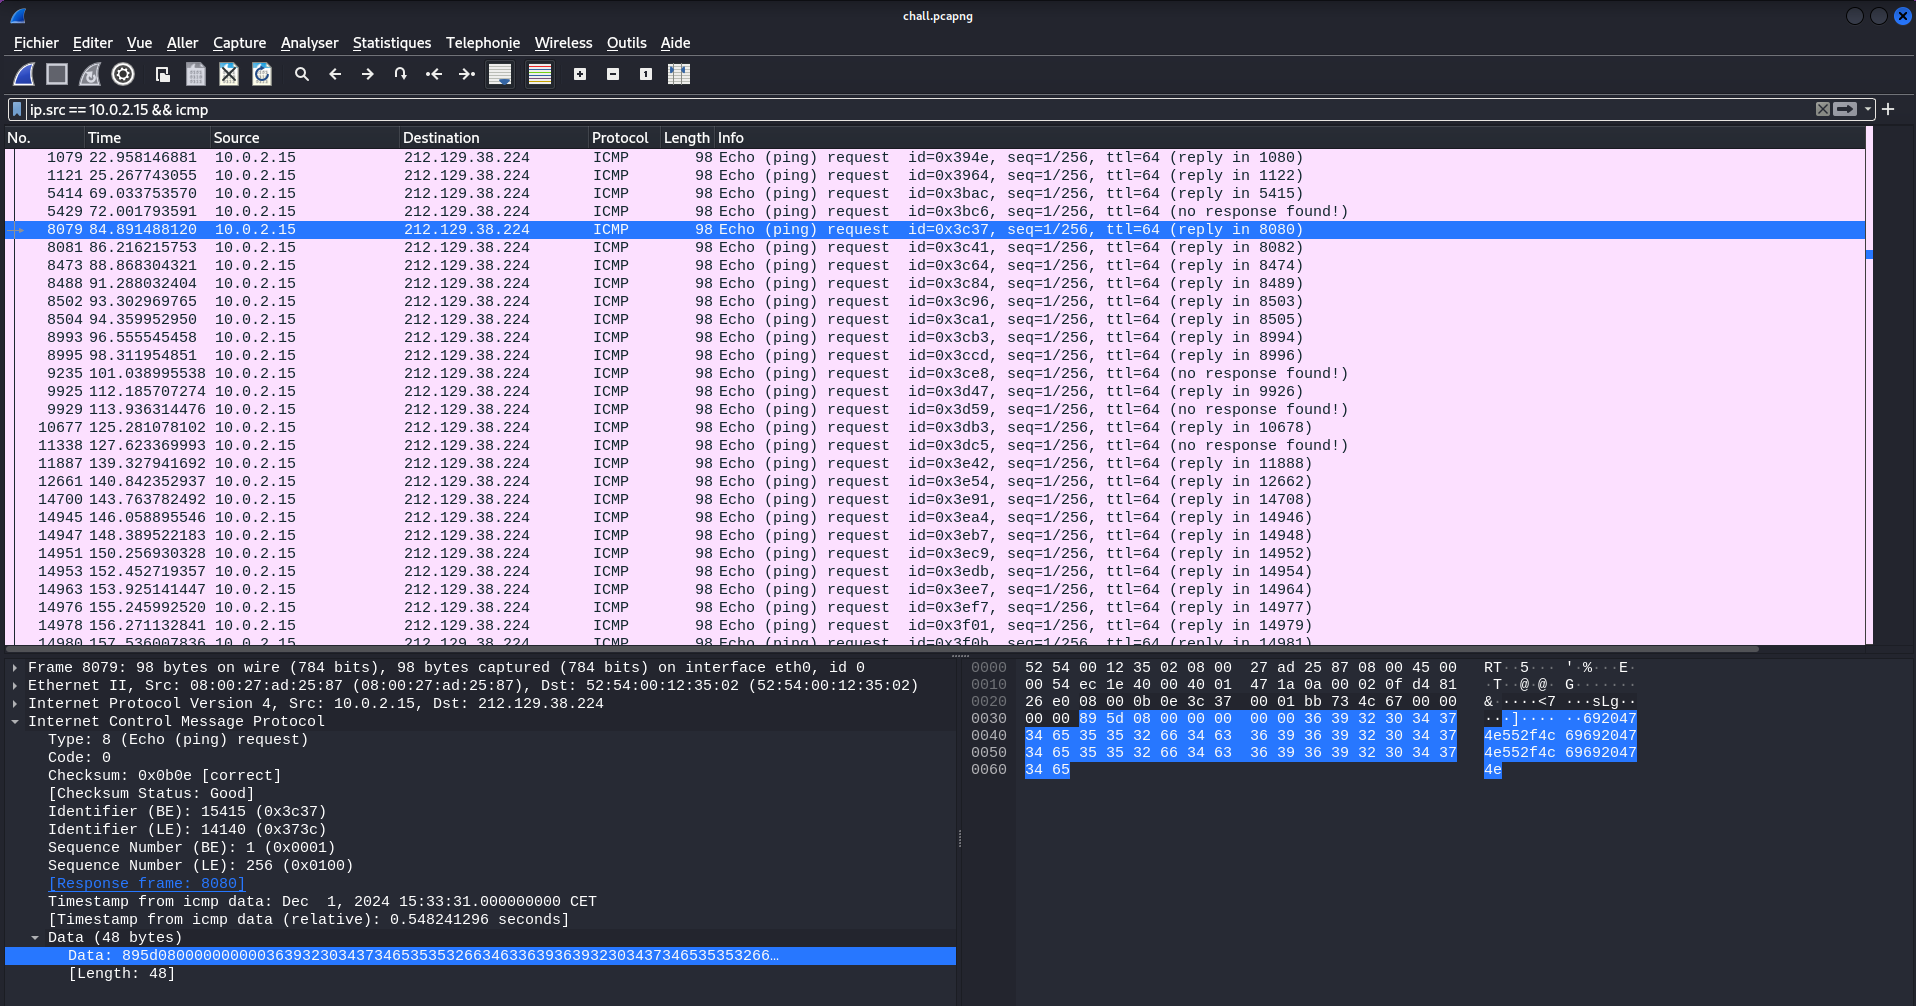Reload the capture file icon
Viewport: 1916px width, 1006px height.
[262, 74]
